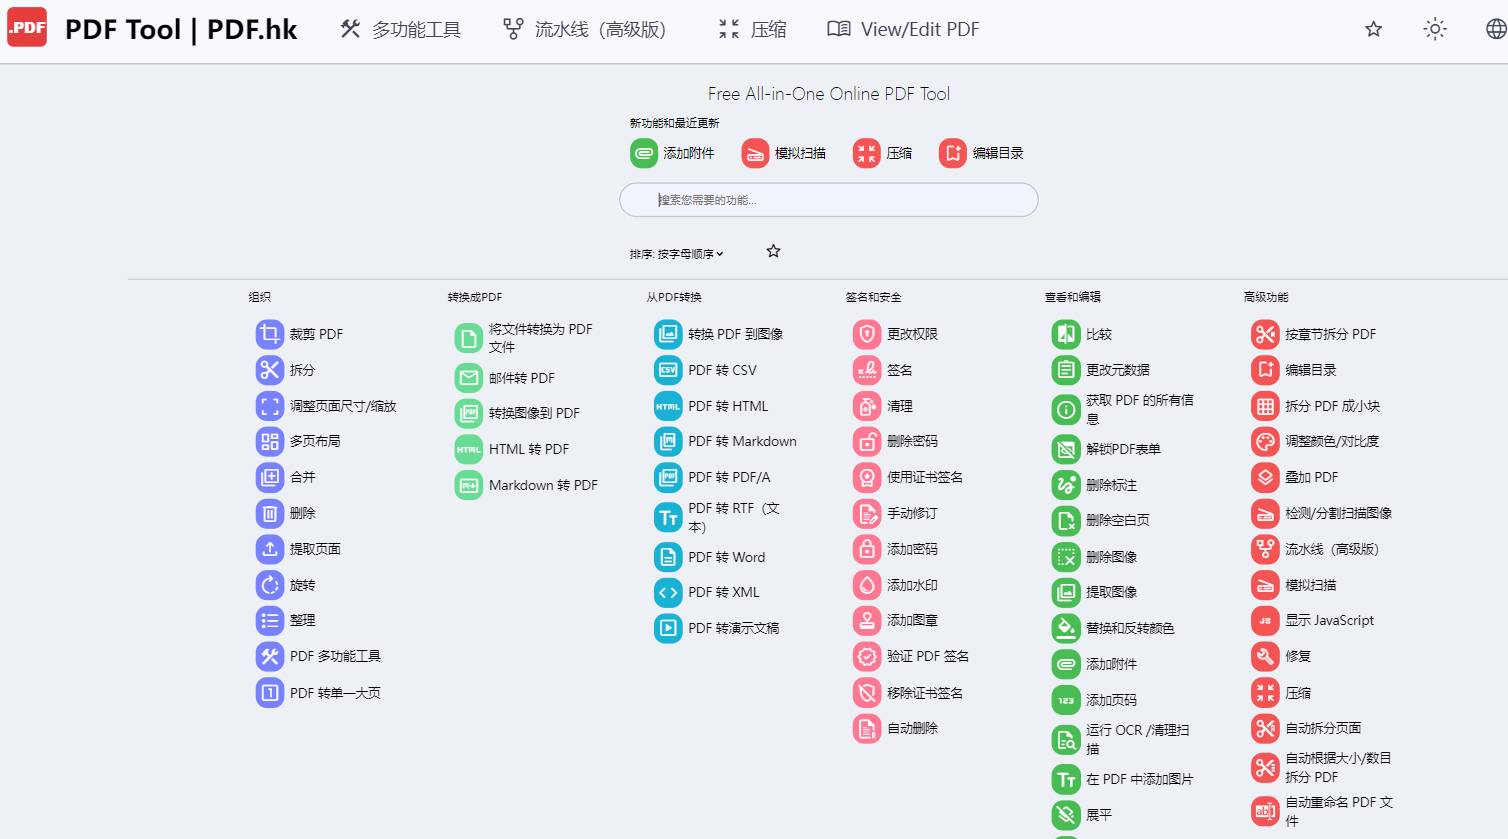Open the 显示 JavaScript icon
Screen dimensions: 1508x839
(x=1265, y=621)
